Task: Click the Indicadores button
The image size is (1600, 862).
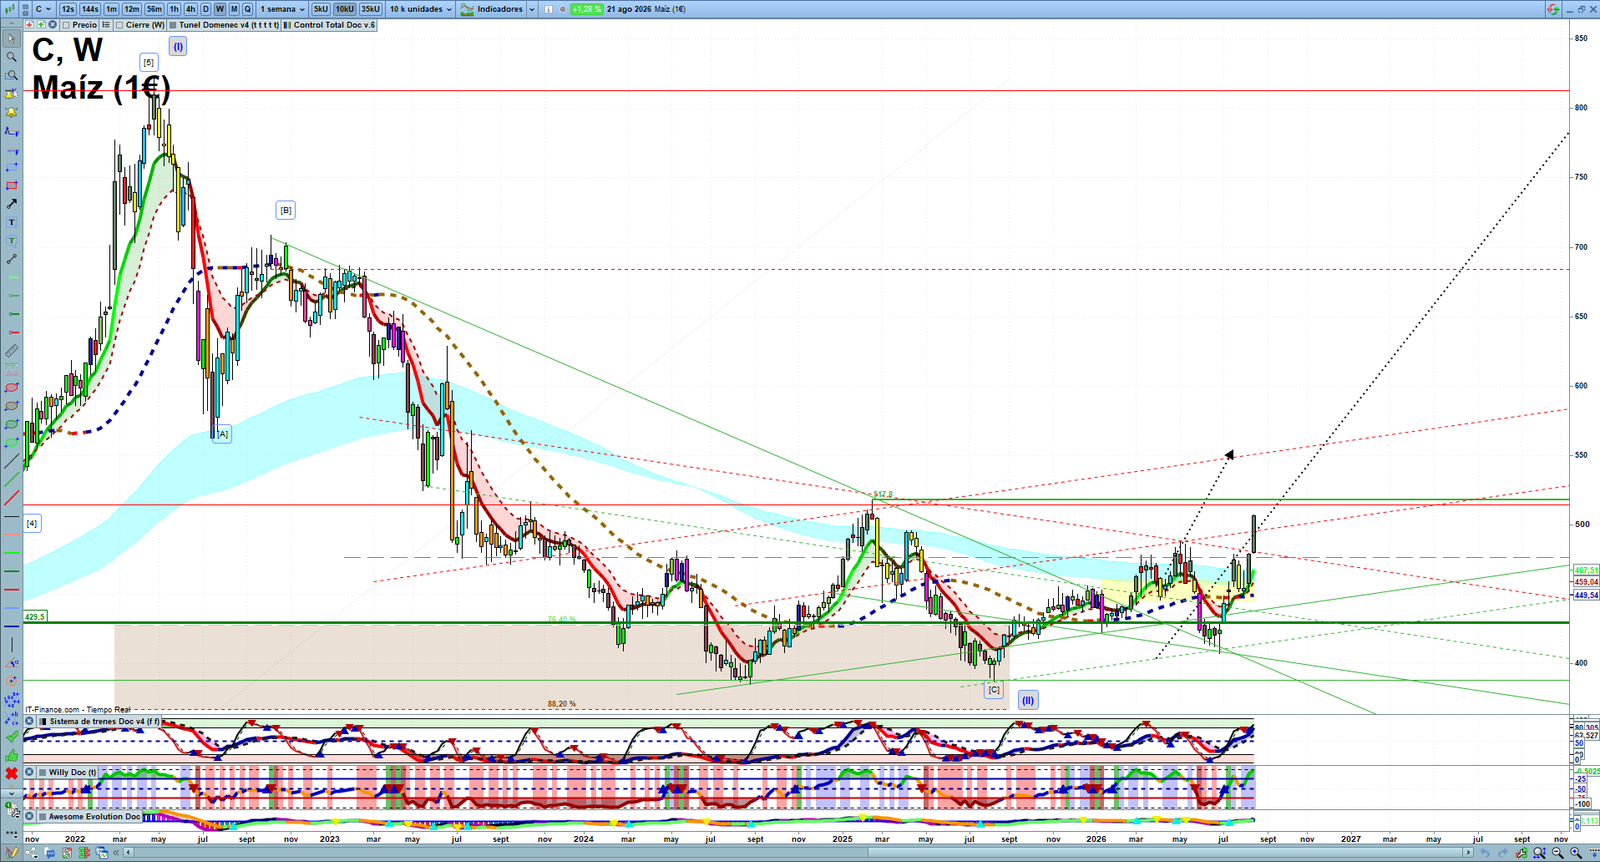Action: point(493,9)
